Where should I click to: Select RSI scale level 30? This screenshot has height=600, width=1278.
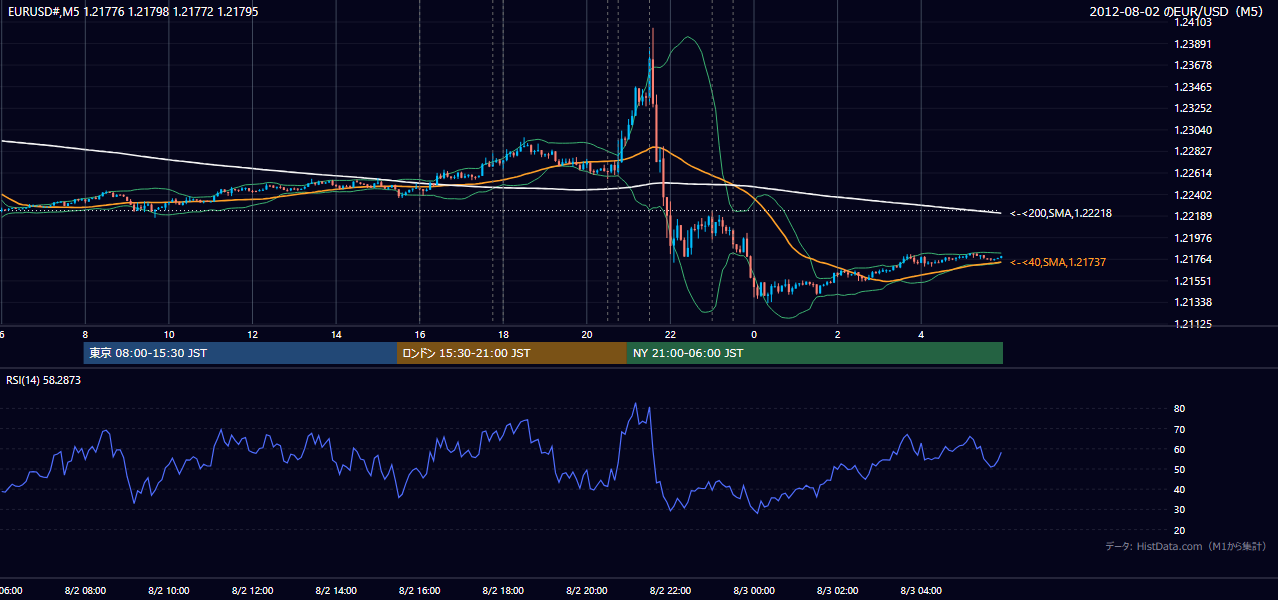[1180, 510]
